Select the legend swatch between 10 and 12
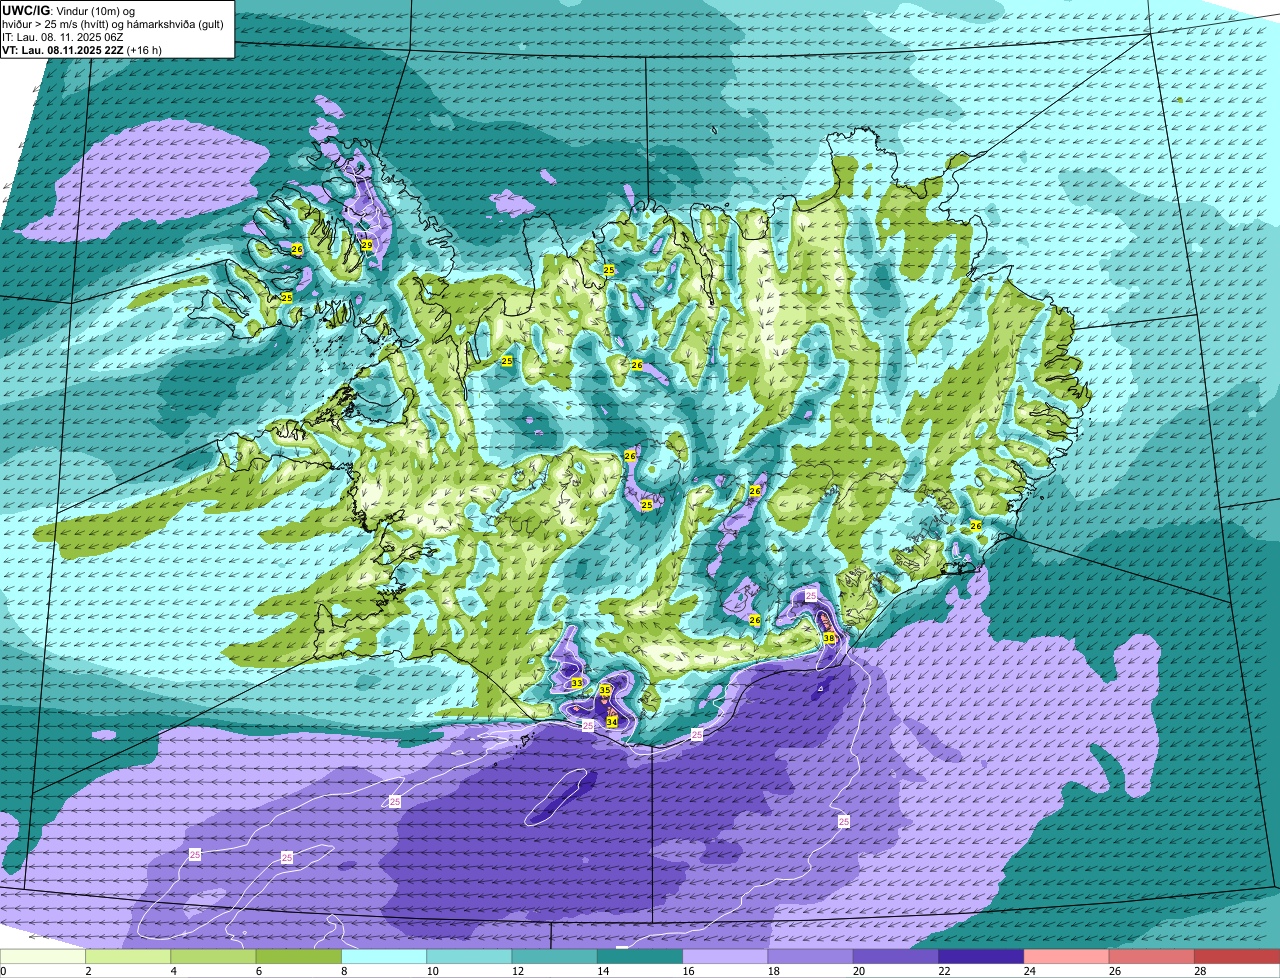This screenshot has height=978, width=1280. click(470, 957)
